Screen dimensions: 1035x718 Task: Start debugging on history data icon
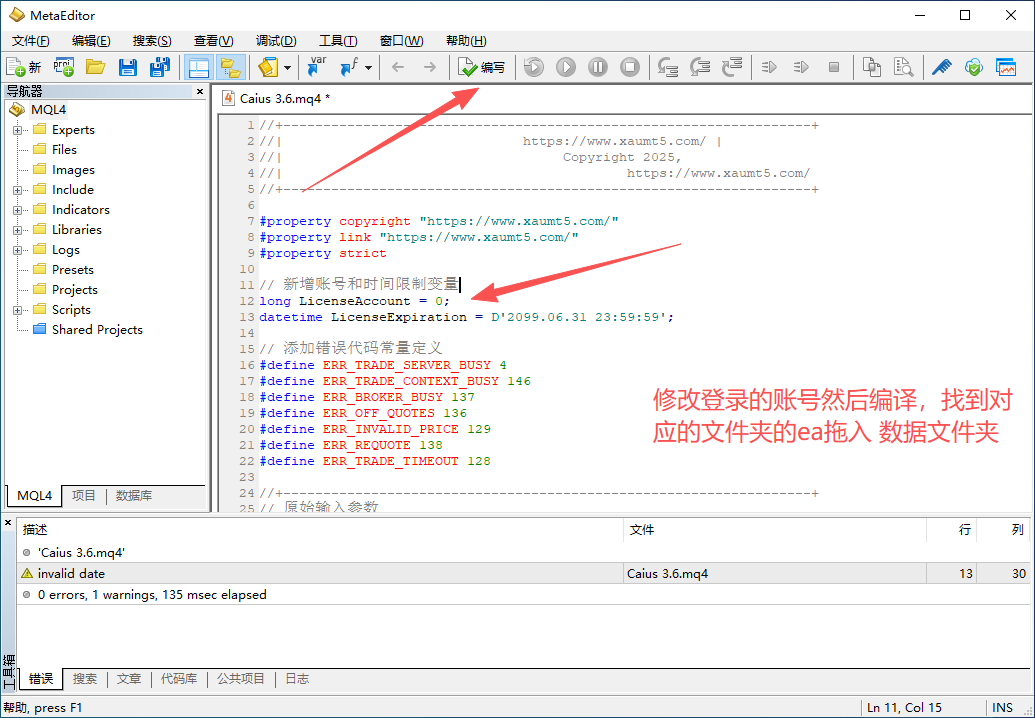point(533,67)
